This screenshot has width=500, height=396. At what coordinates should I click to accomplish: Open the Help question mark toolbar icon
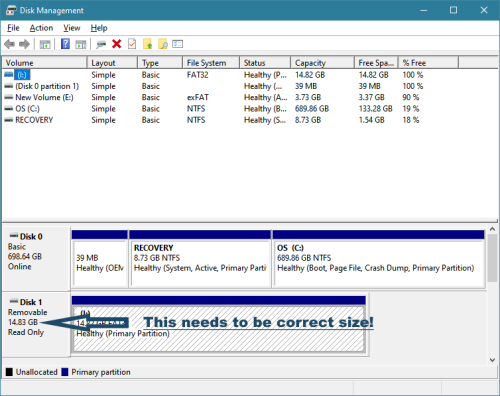pos(65,44)
